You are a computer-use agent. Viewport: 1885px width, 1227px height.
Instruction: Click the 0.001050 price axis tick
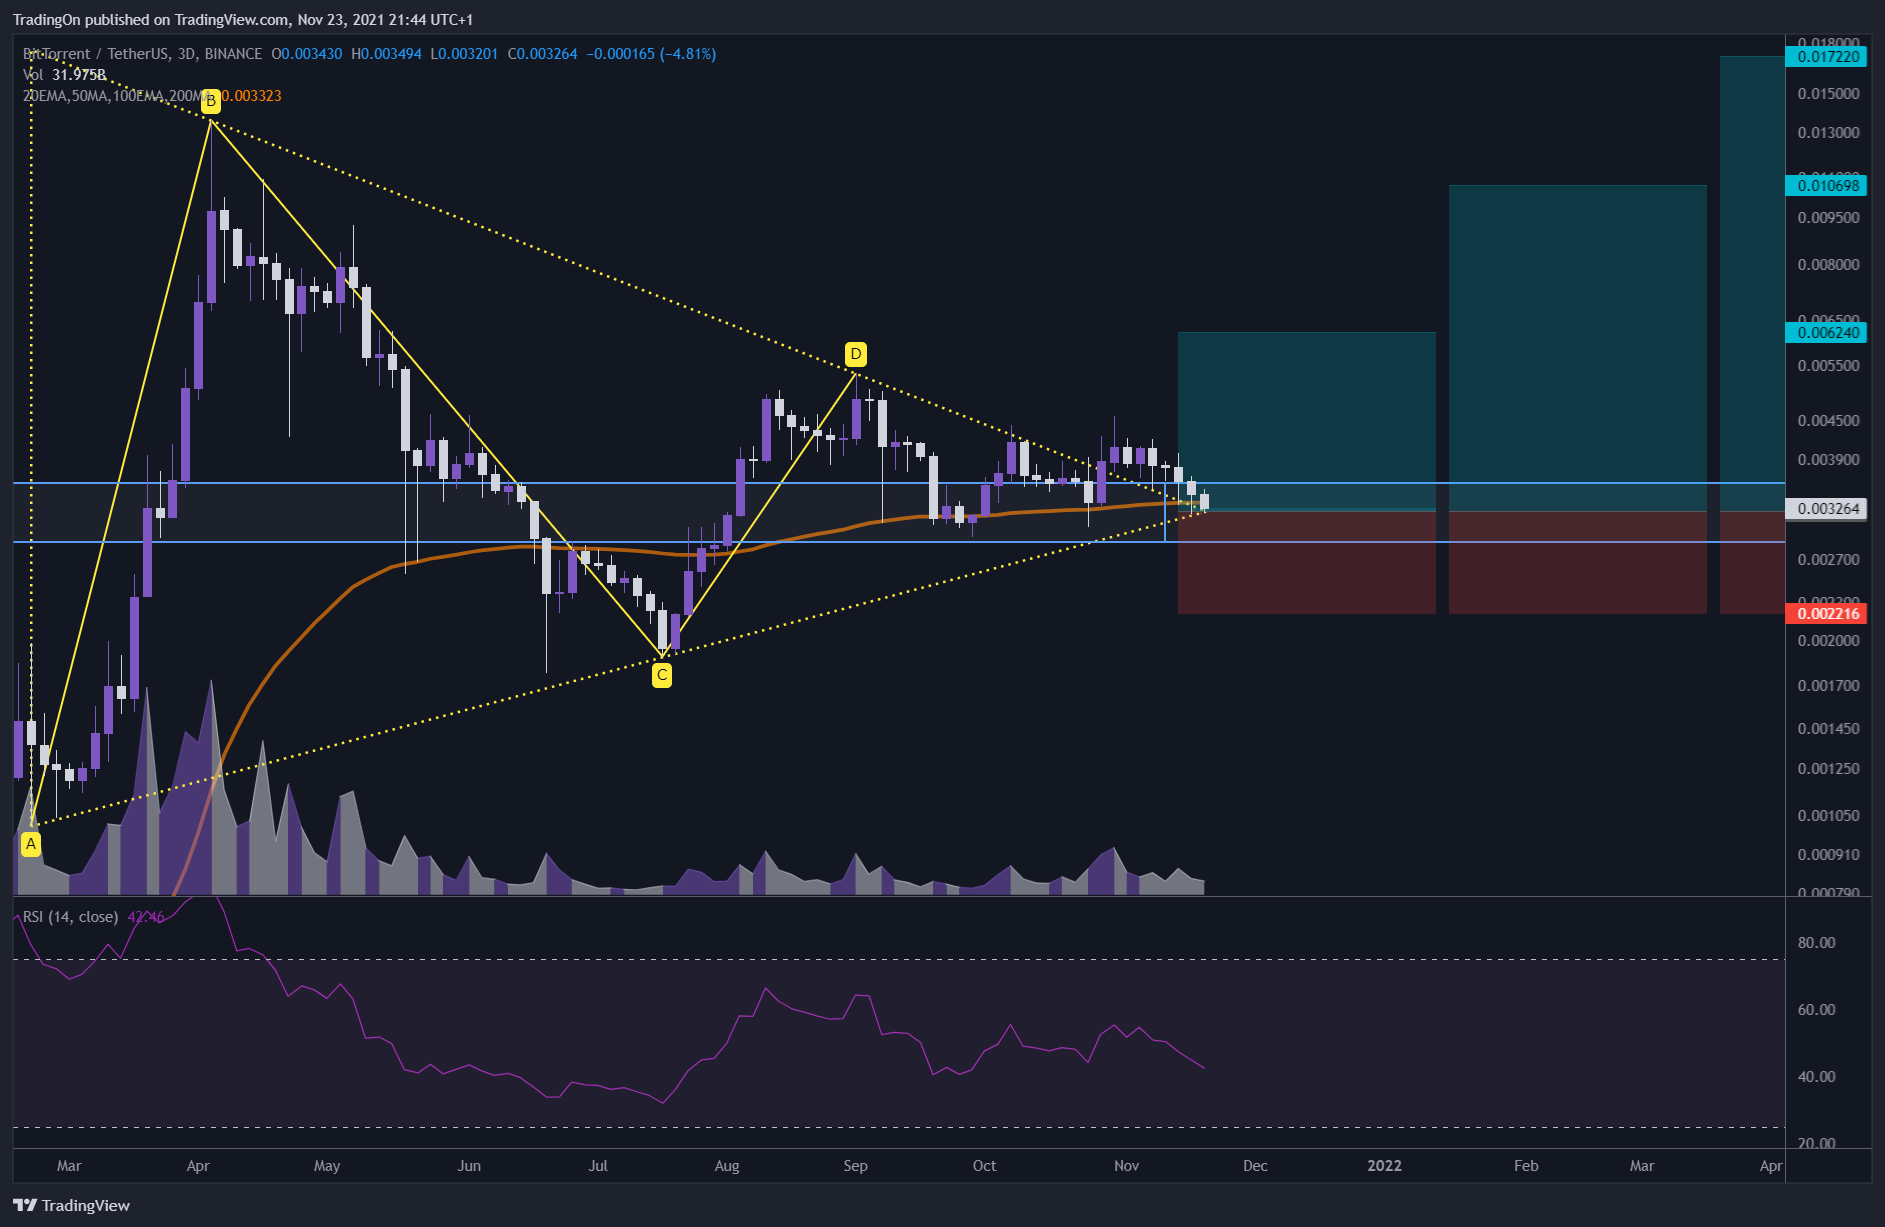point(1829,815)
